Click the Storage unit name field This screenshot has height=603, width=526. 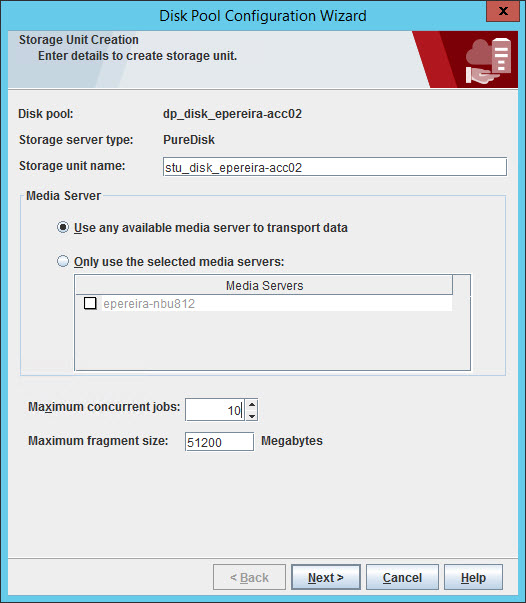335,167
